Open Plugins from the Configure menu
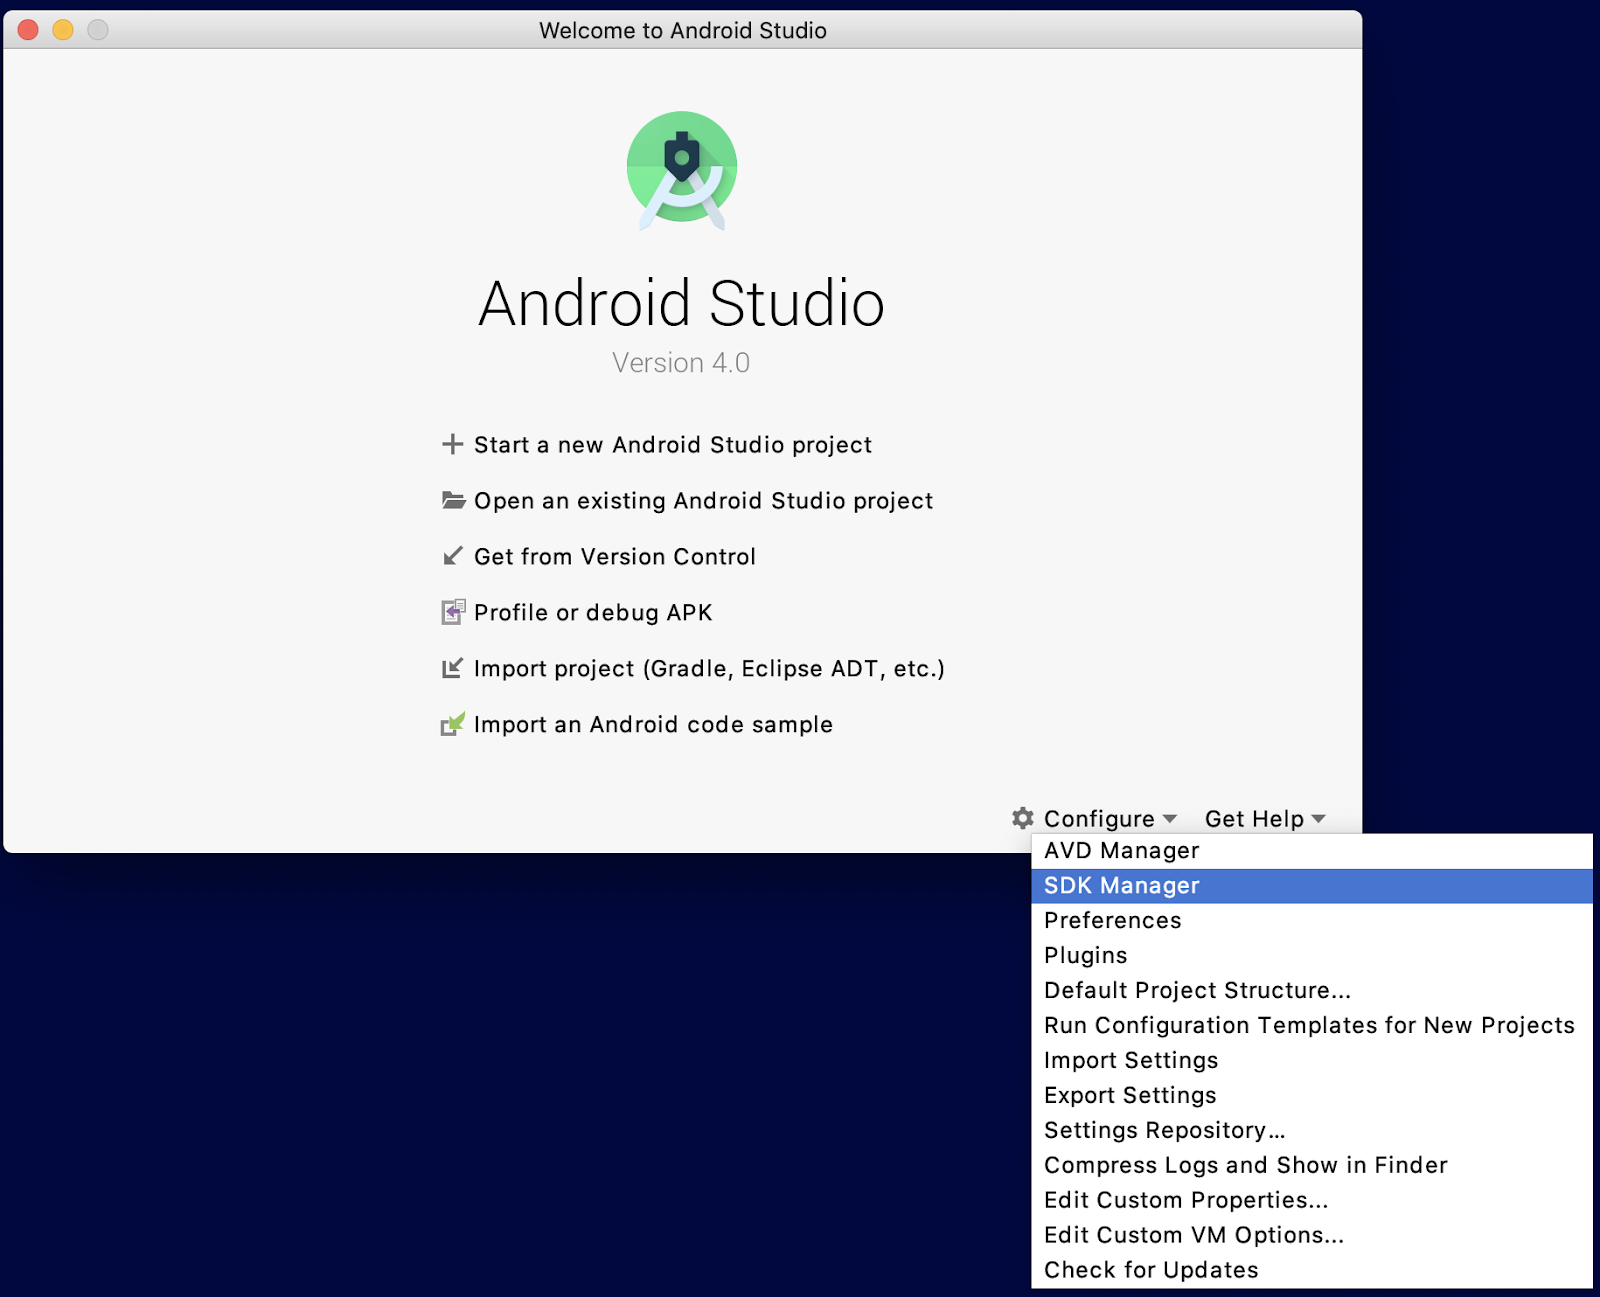Viewport: 1600px width, 1297px height. pos(1085,956)
